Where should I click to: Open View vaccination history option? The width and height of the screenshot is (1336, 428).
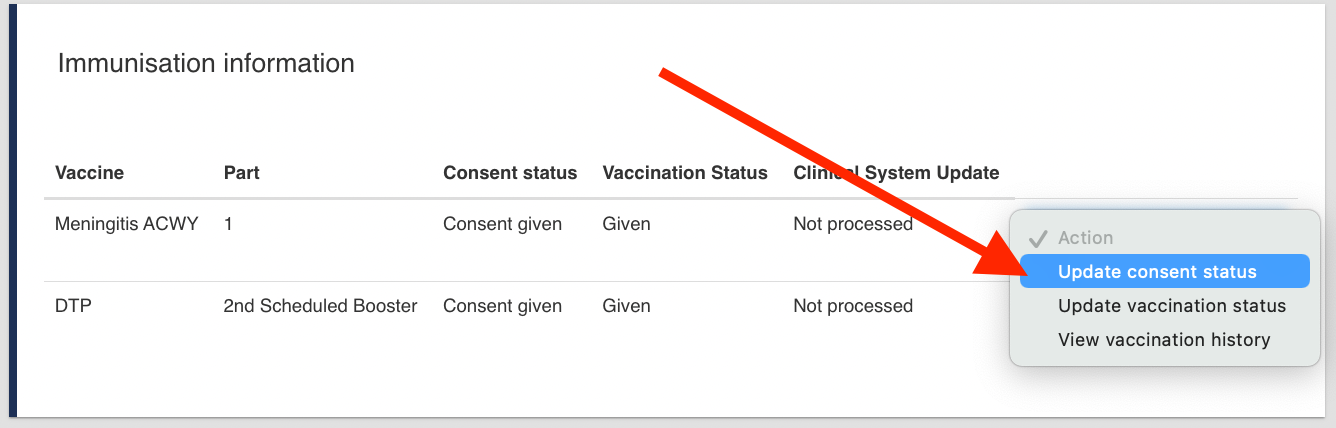[1164, 340]
